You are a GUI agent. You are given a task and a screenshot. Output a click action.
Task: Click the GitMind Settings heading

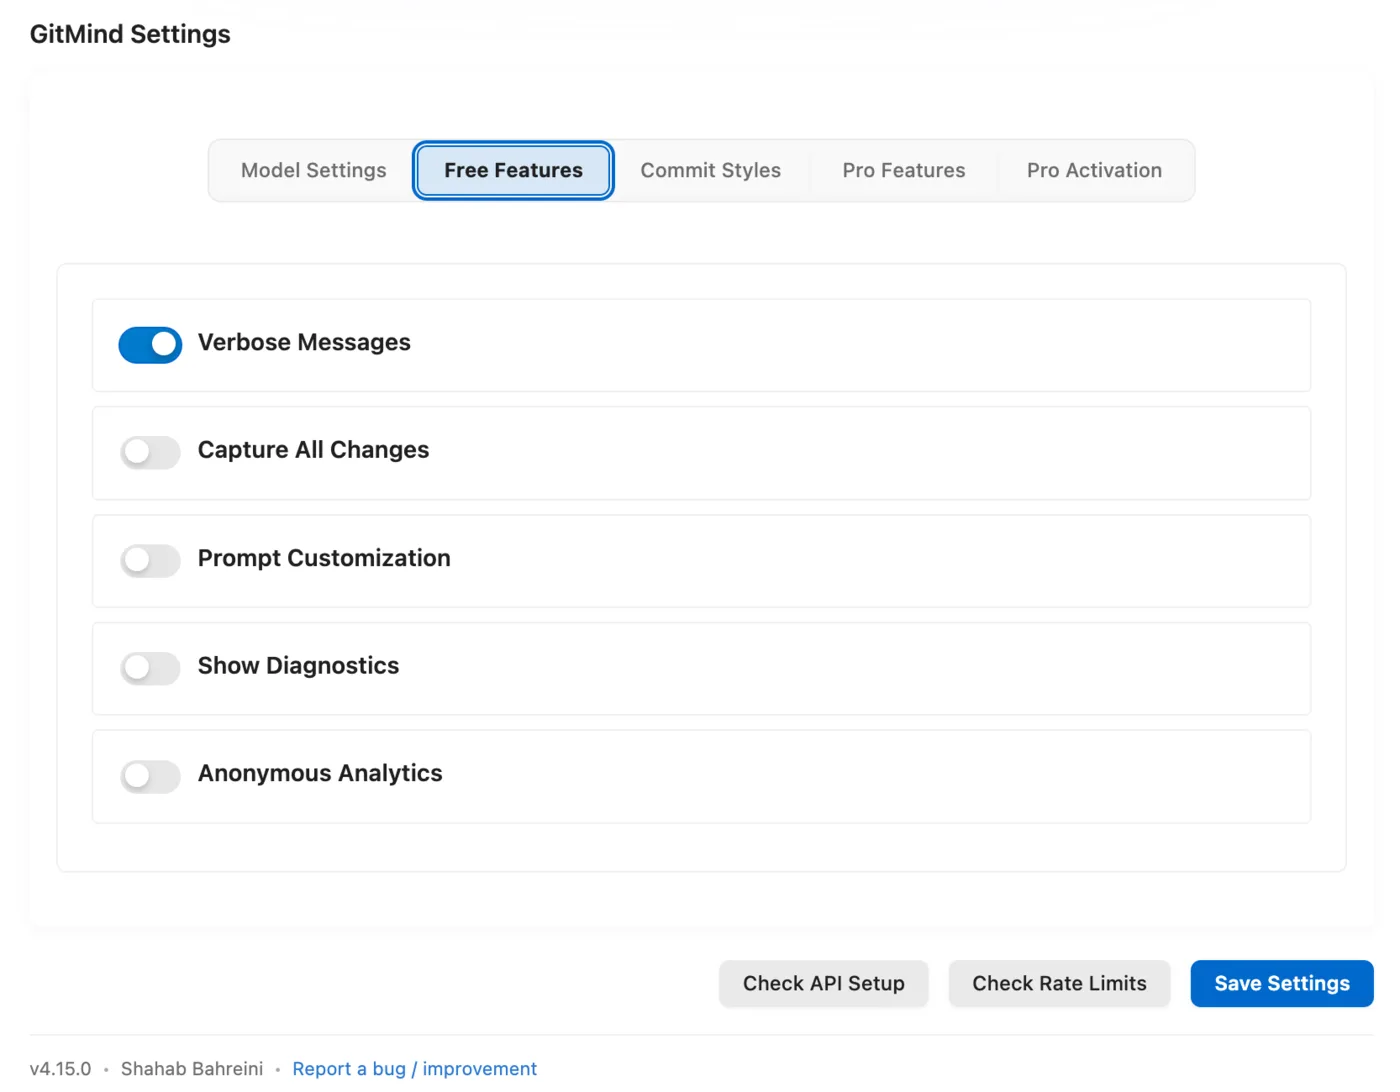click(130, 34)
